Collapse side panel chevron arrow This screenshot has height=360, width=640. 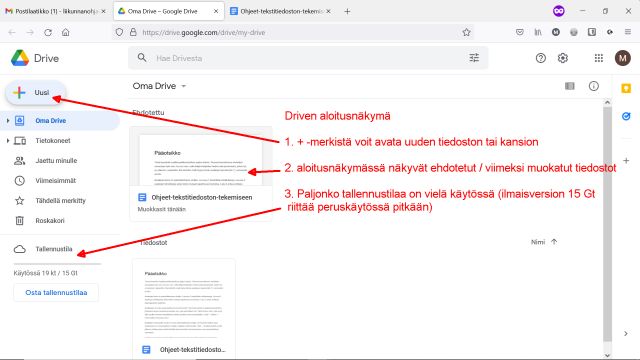tap(626, 334)
